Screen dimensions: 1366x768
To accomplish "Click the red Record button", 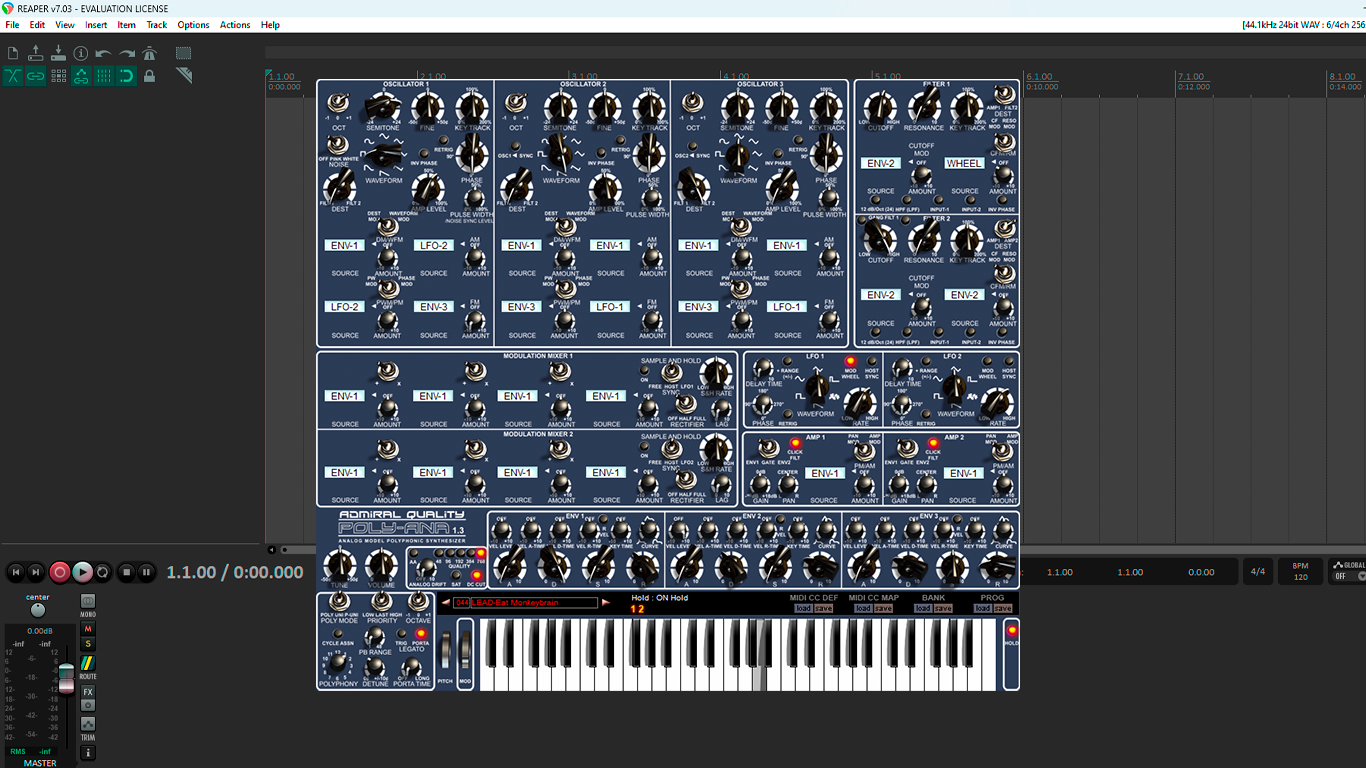I will click(60, 572).
